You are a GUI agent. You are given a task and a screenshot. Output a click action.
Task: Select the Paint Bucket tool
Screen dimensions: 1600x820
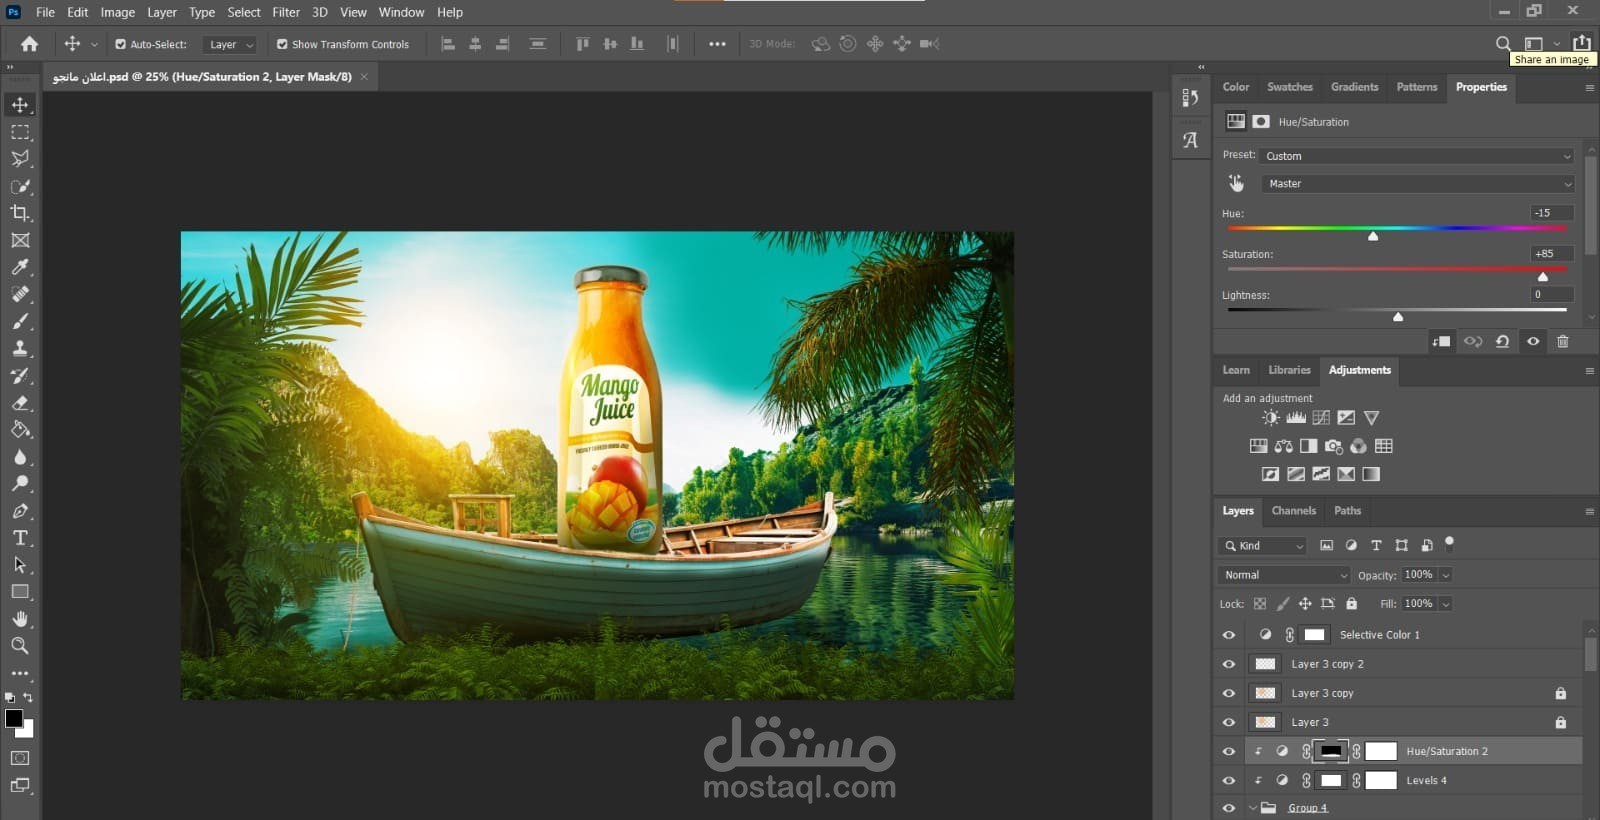point(20,429)
